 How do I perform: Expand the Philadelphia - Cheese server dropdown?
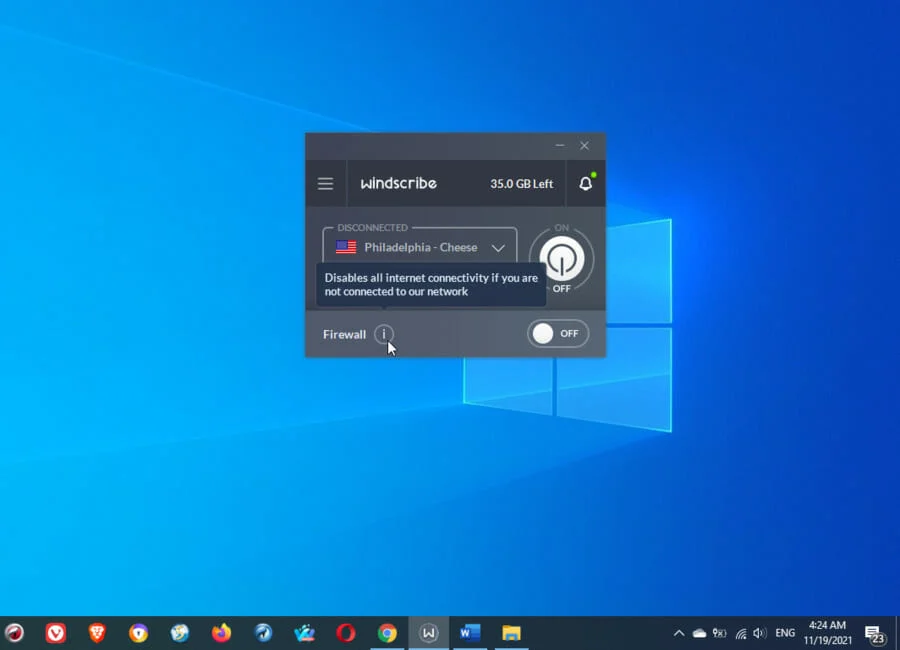tap(498, 247)
